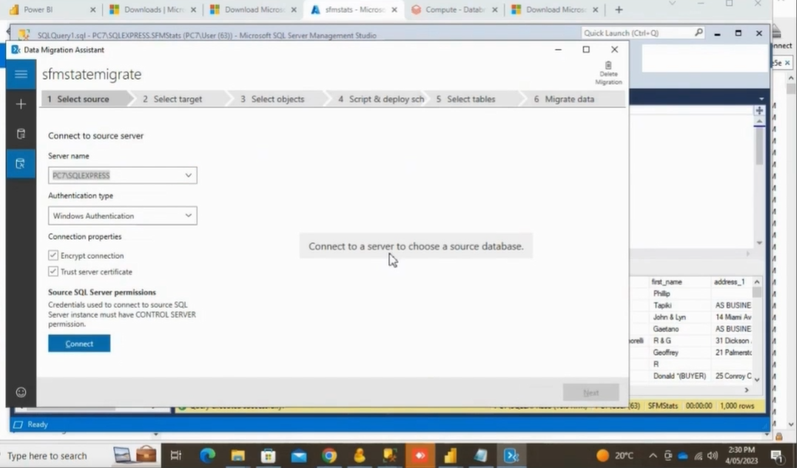797x468 pixels.
Task: Click the 1,000 rows status bar entry
Action: click(737, 406)
